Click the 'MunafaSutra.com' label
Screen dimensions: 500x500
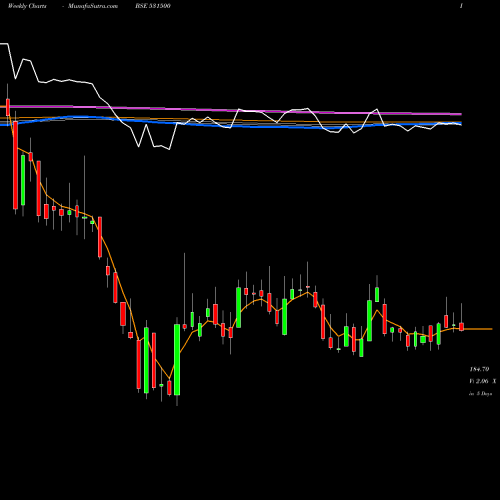[93, 6]
